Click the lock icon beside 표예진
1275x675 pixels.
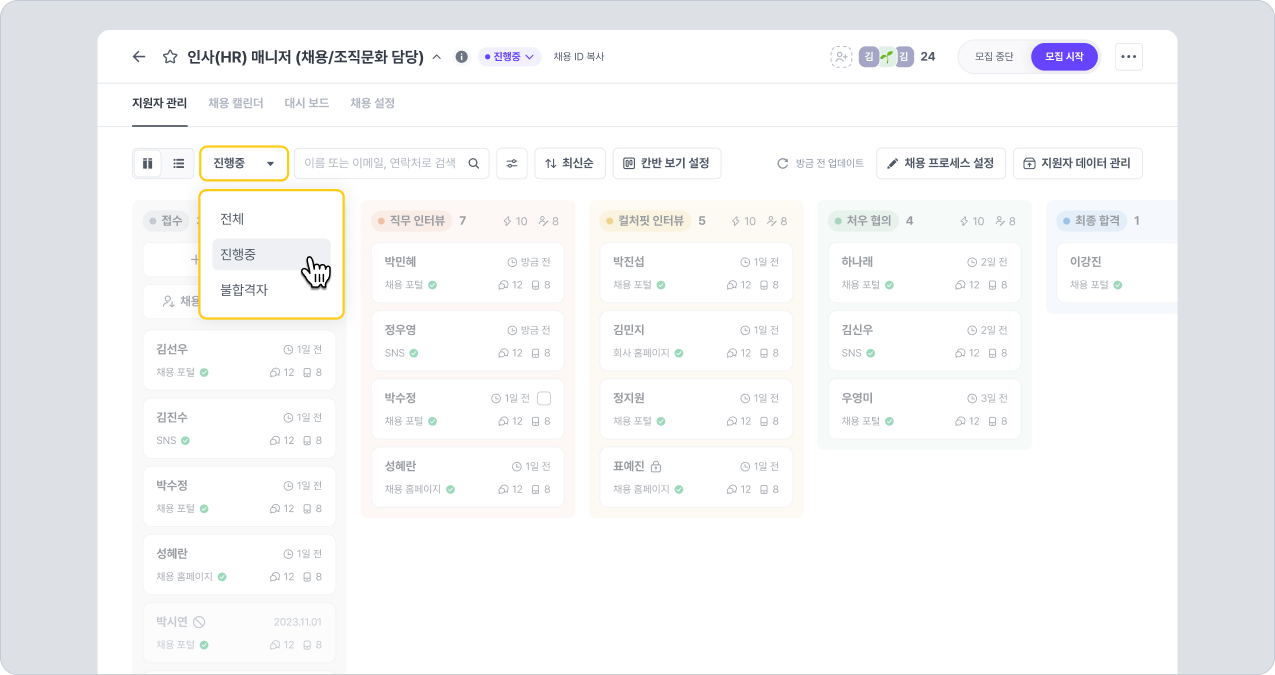tap(656, 466)
